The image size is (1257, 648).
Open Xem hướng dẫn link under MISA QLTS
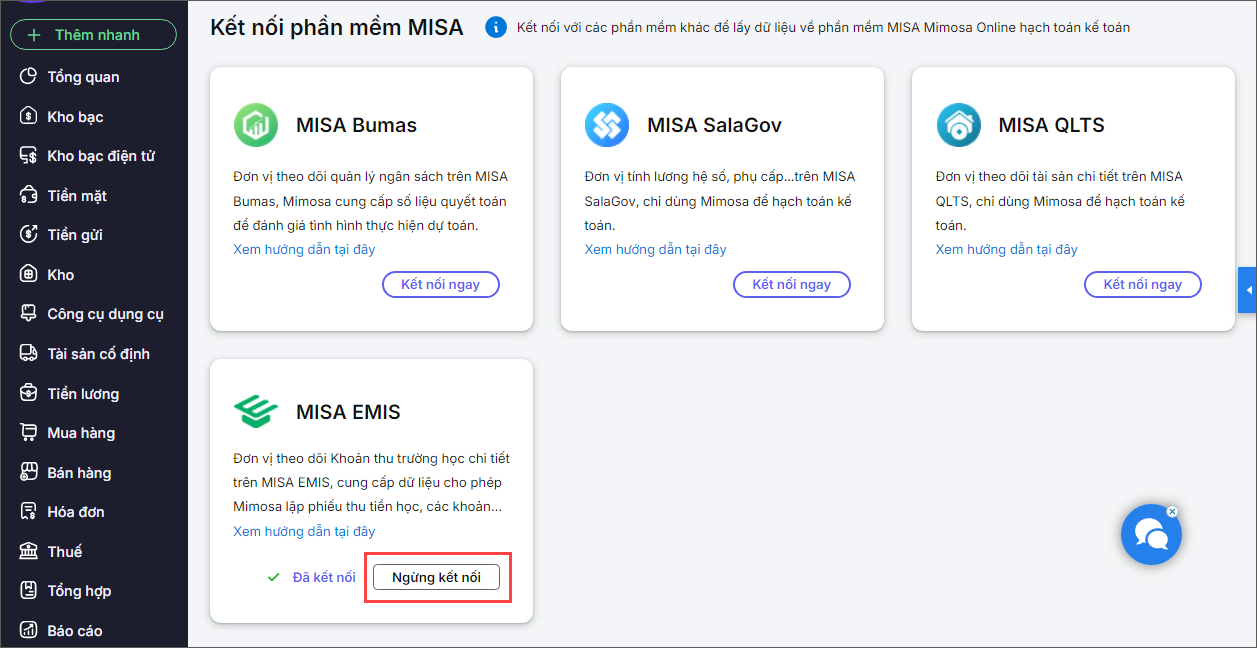tap(1006, 249)
